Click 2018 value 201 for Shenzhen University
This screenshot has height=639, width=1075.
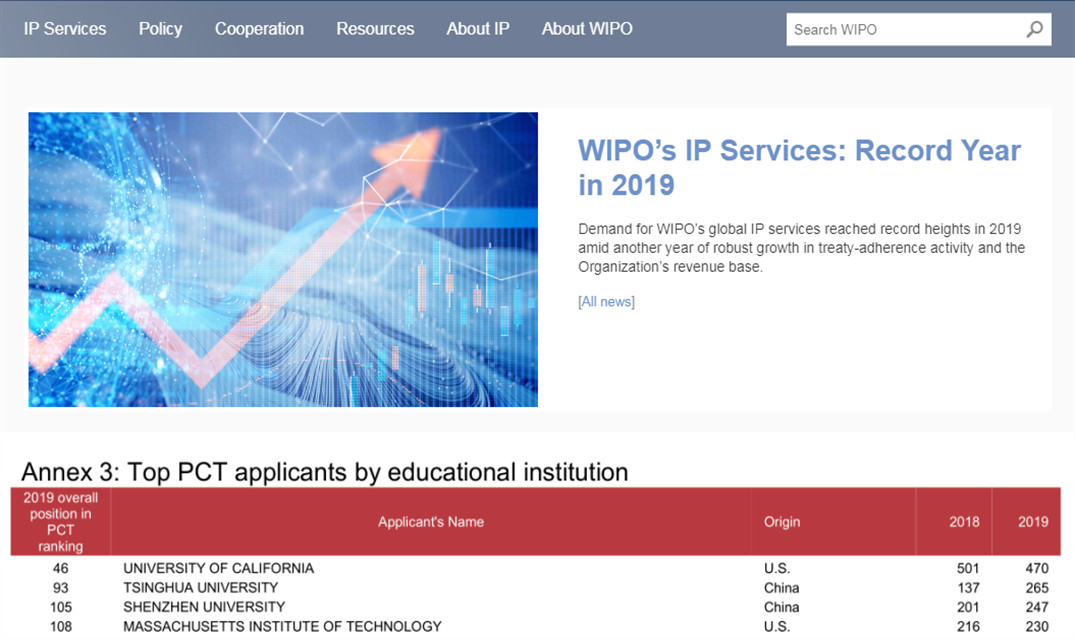[x=968, y=607]
